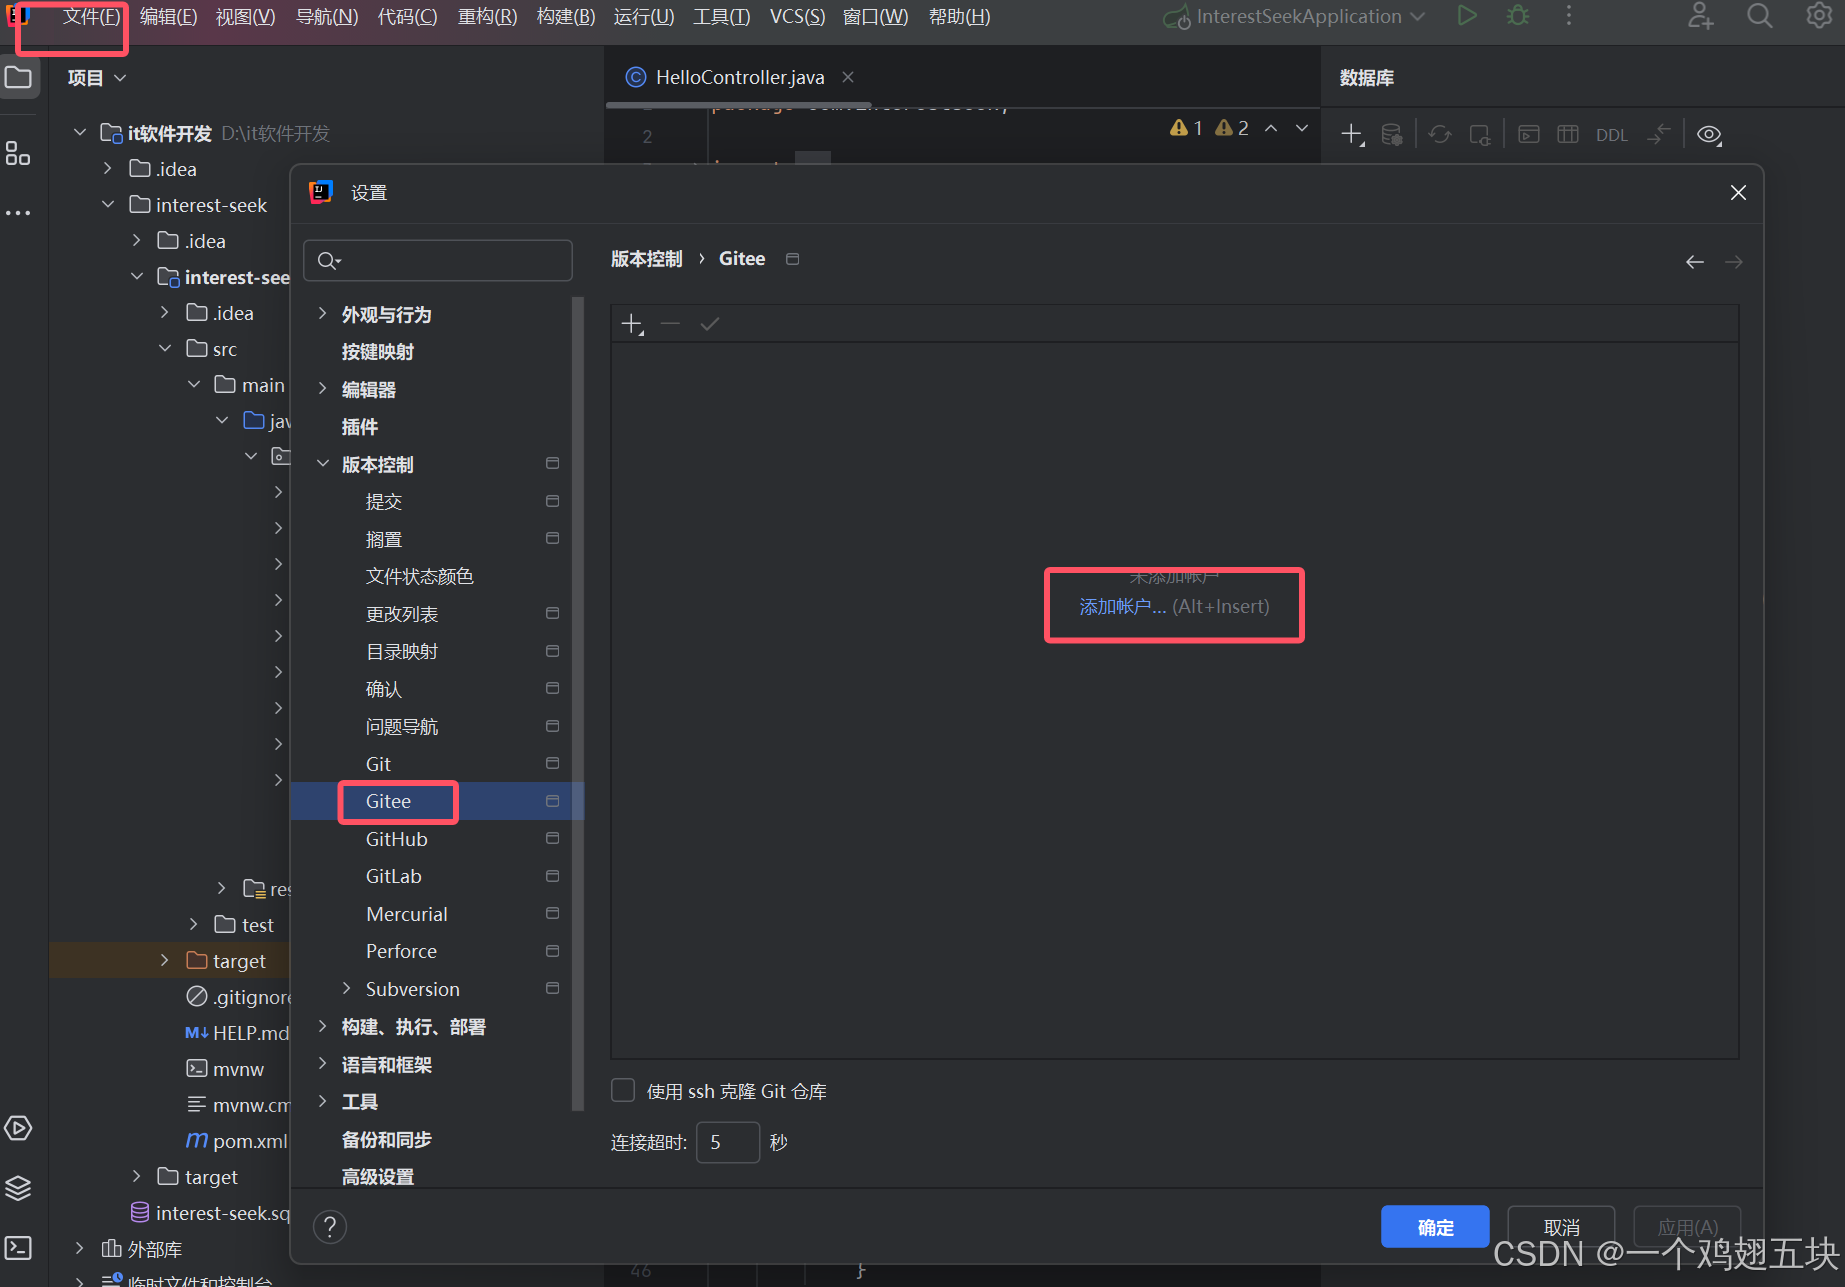
Task: Open the Terminal tool window icon
Action: pos(18,1248)
